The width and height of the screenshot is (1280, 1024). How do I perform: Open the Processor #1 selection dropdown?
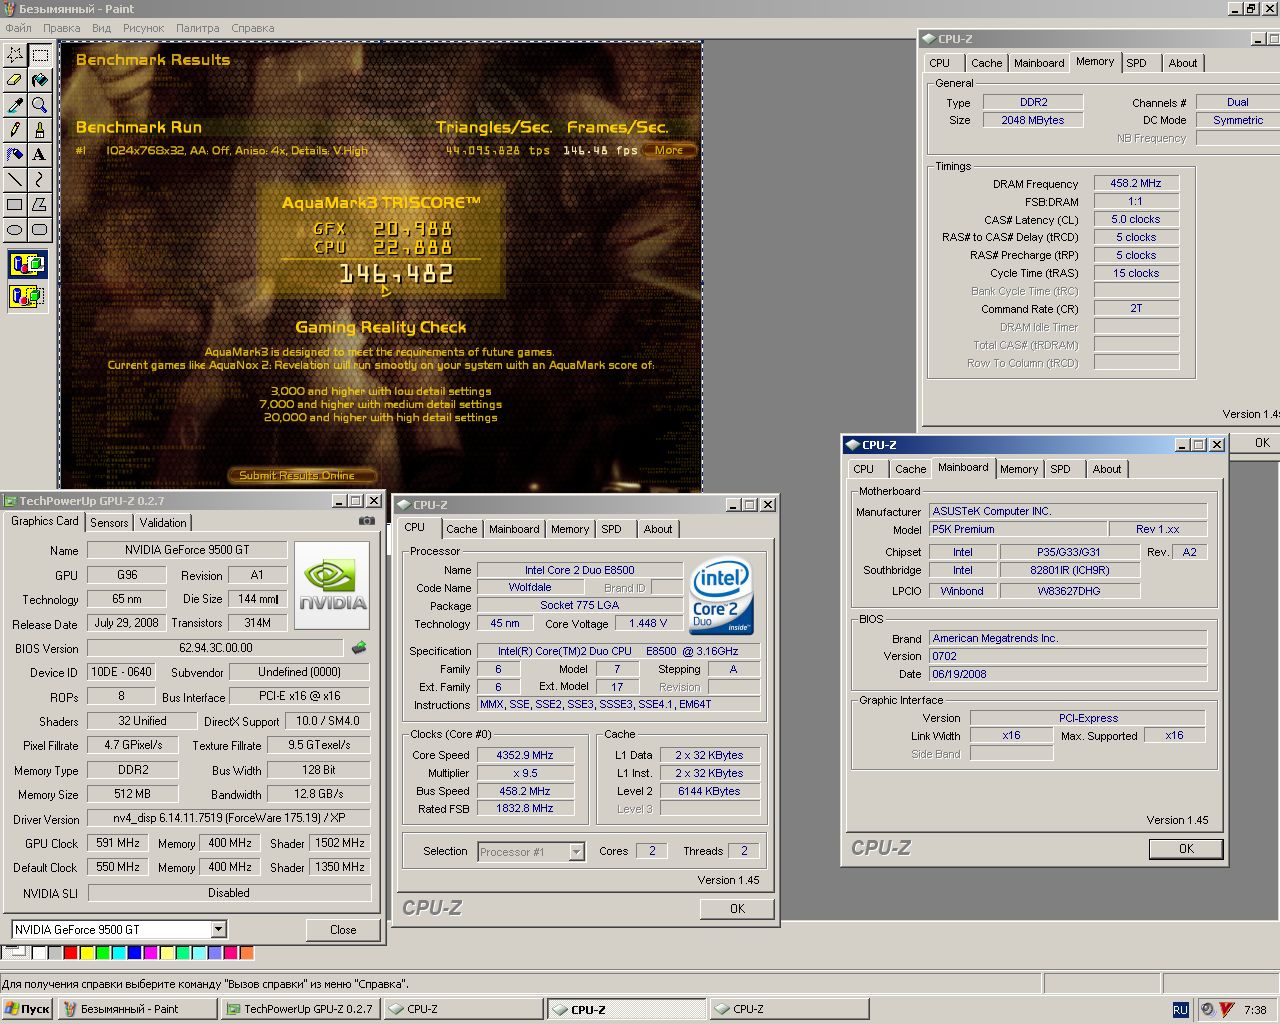click(576, 852)
